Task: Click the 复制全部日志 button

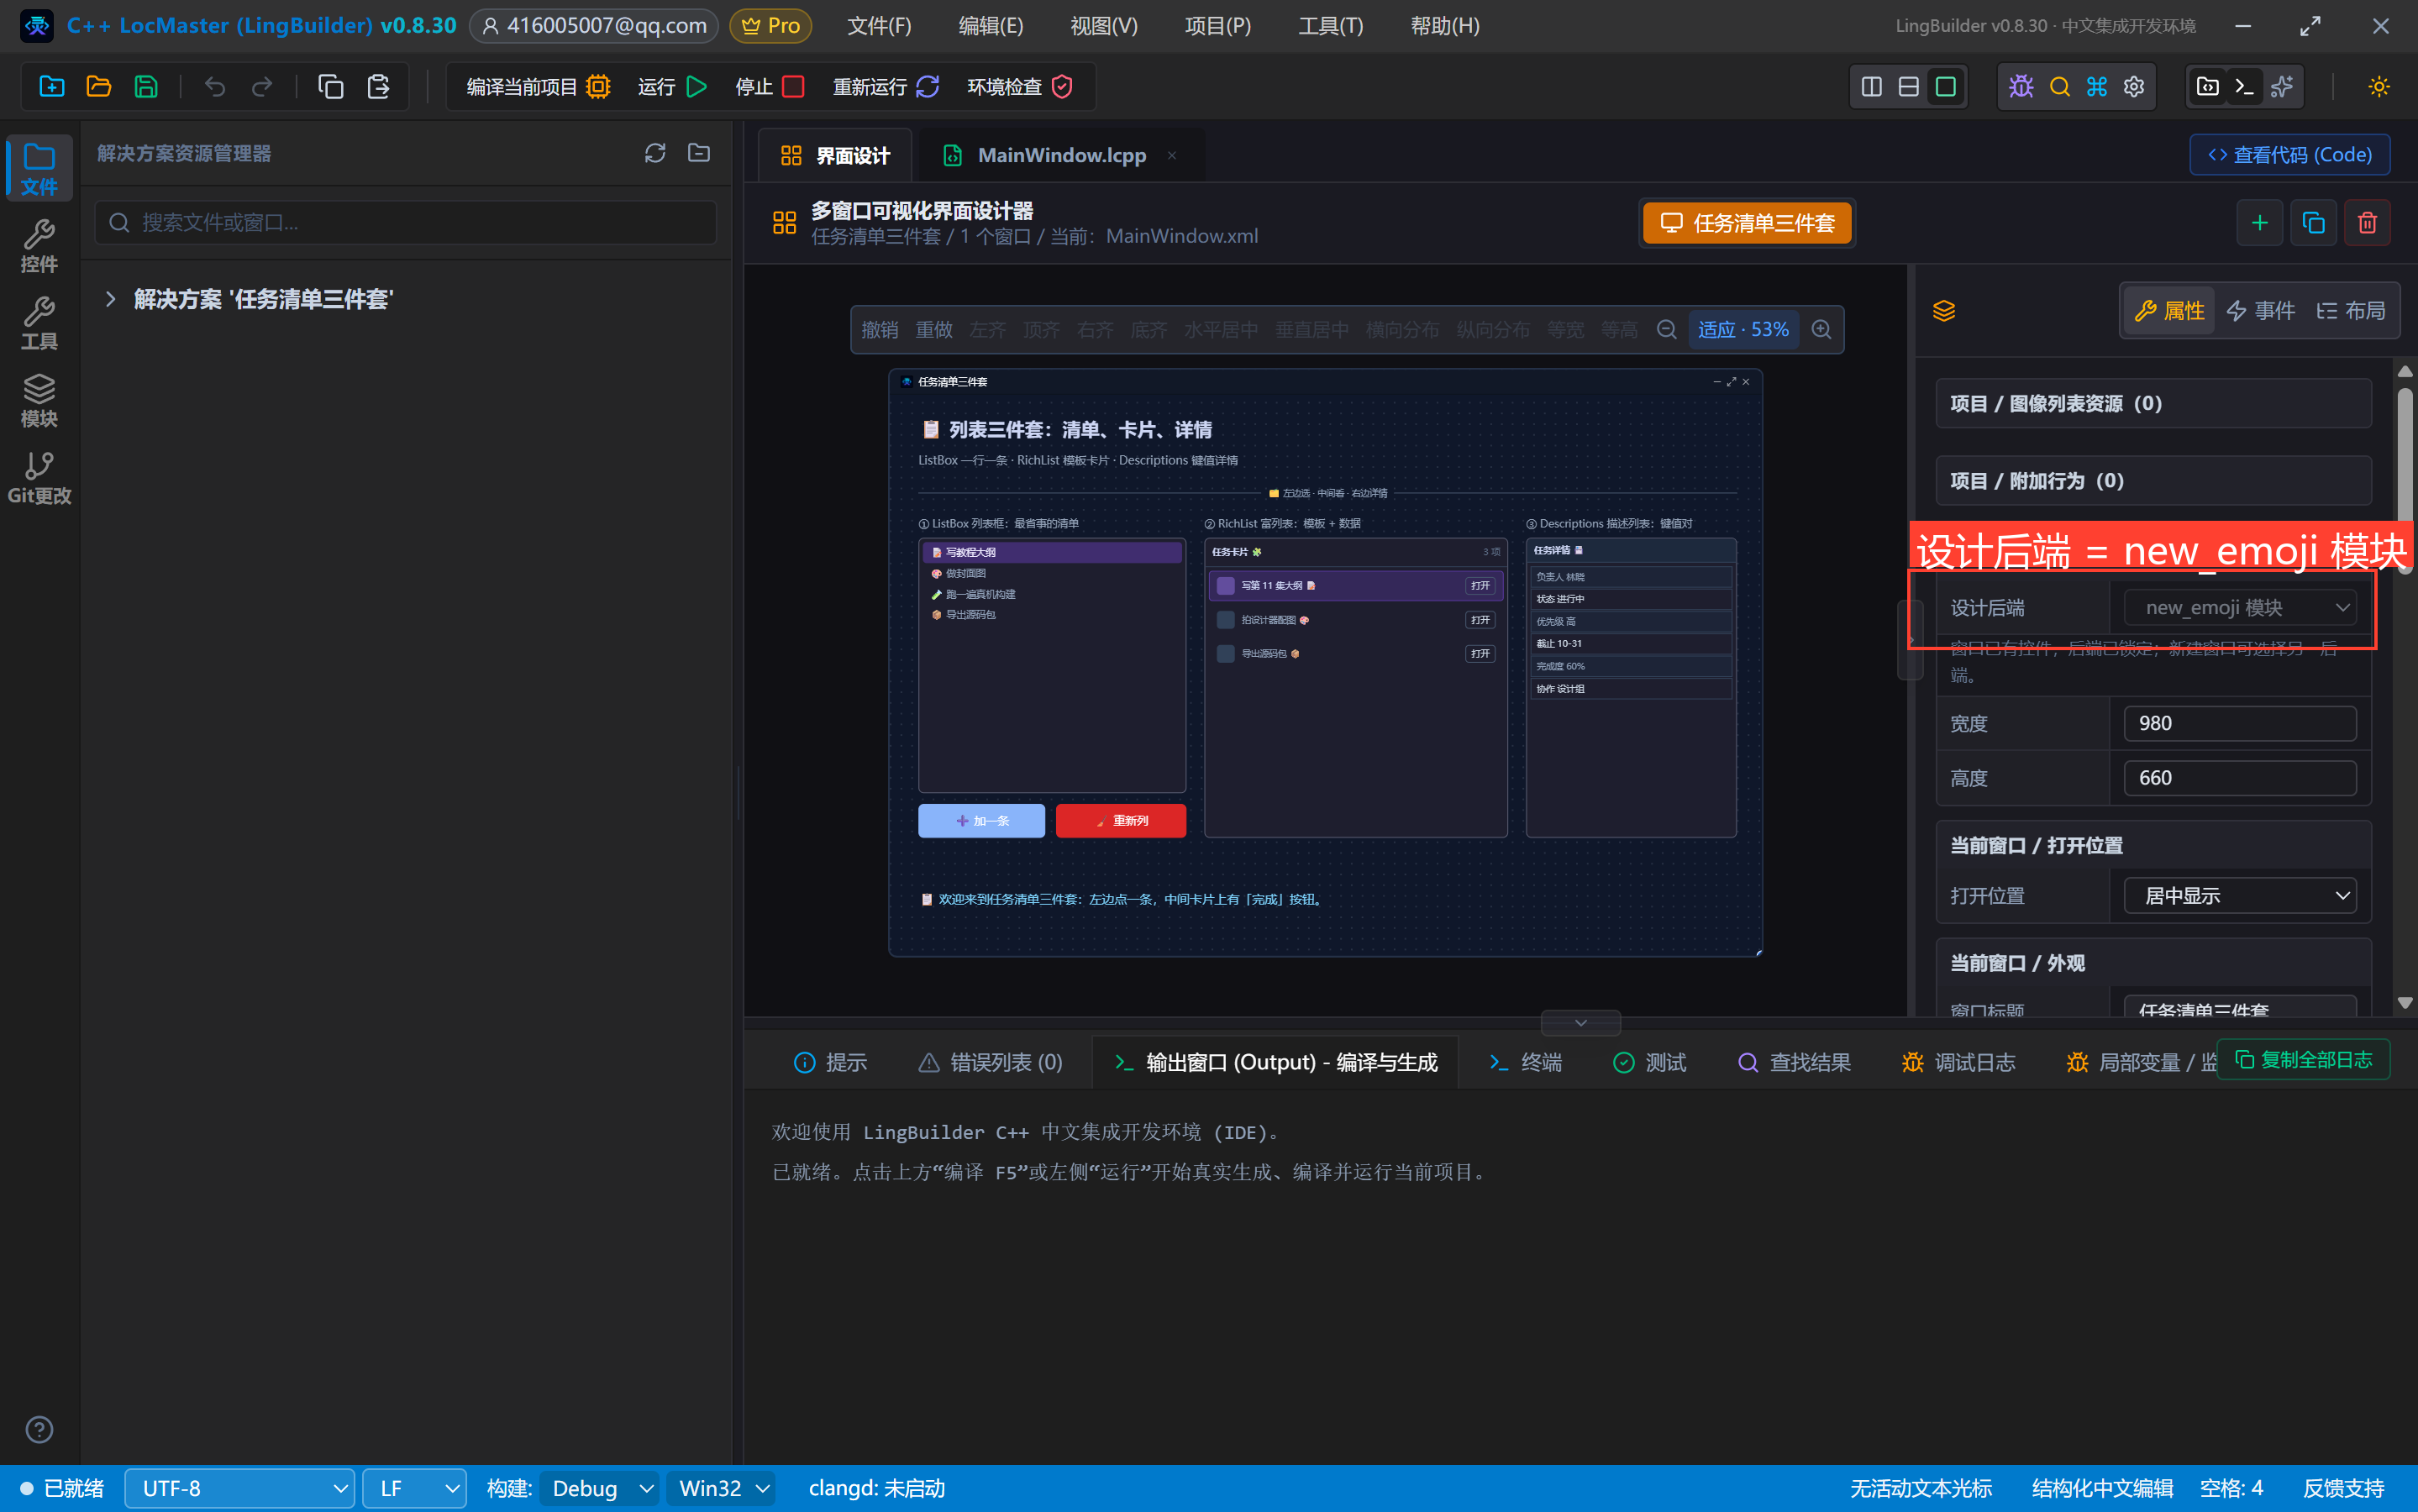Action: (x=2303, y=1059)
